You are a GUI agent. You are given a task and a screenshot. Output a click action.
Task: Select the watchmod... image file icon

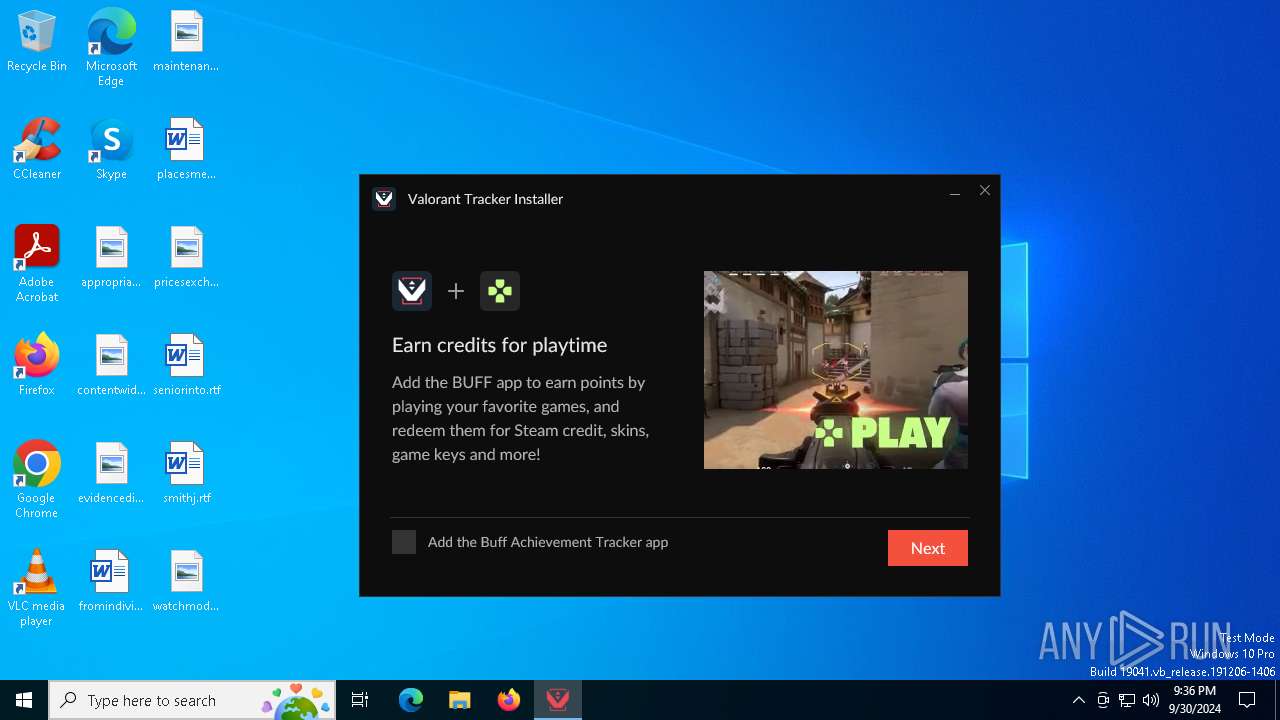pos(186,582)
